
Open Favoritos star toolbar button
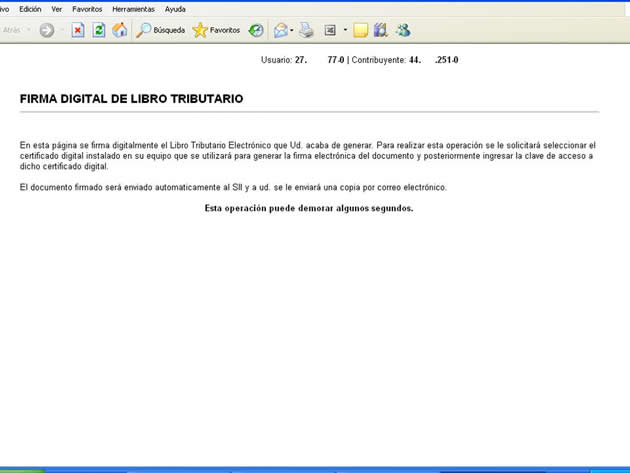216,30
